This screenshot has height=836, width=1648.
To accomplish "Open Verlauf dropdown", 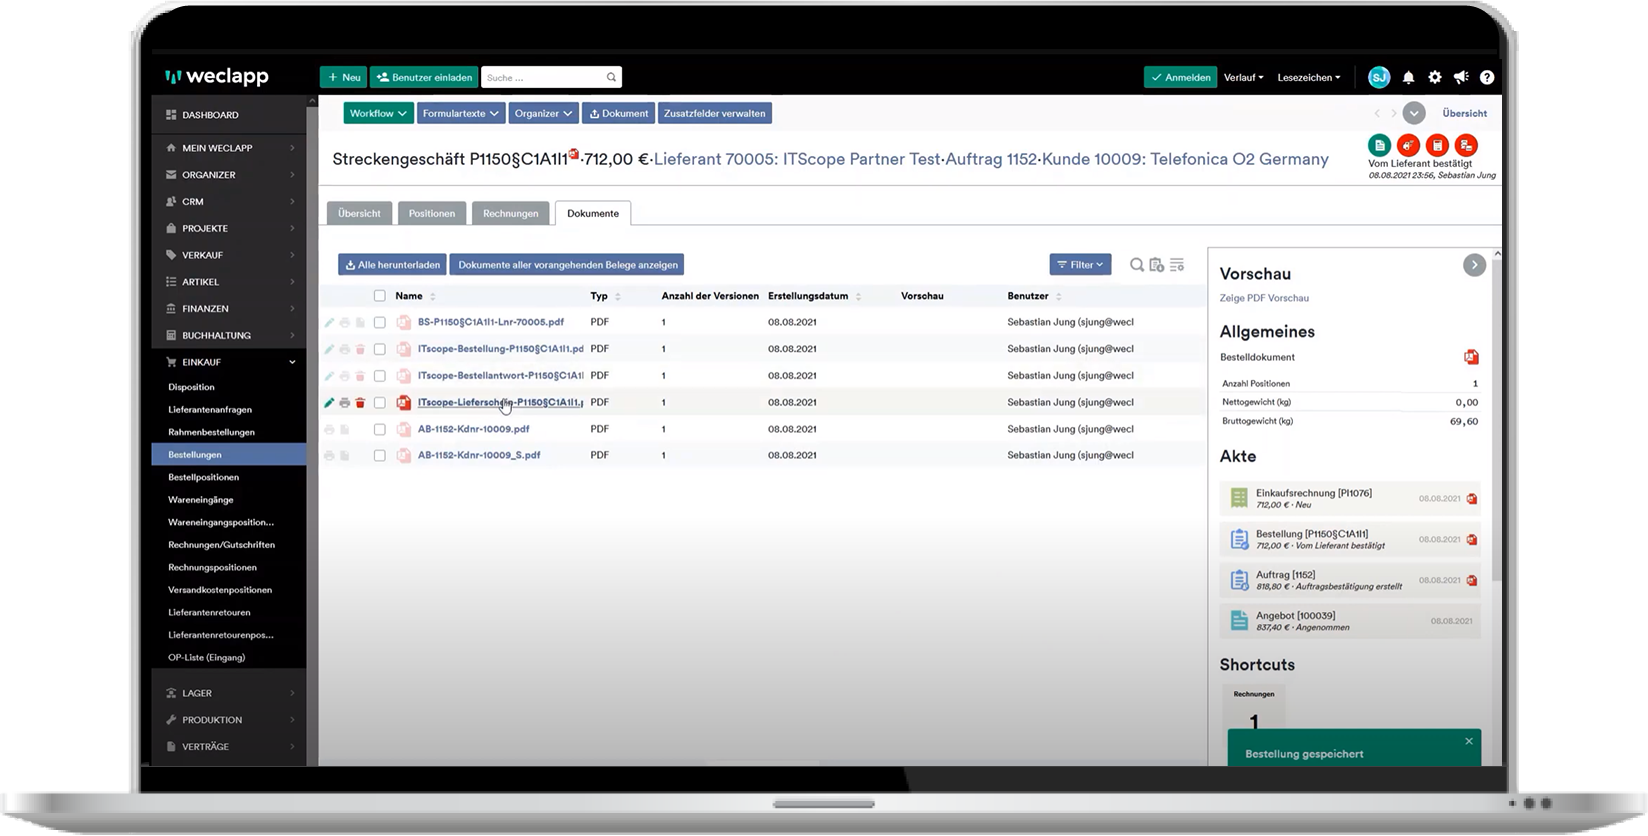I will [1244, 77].
